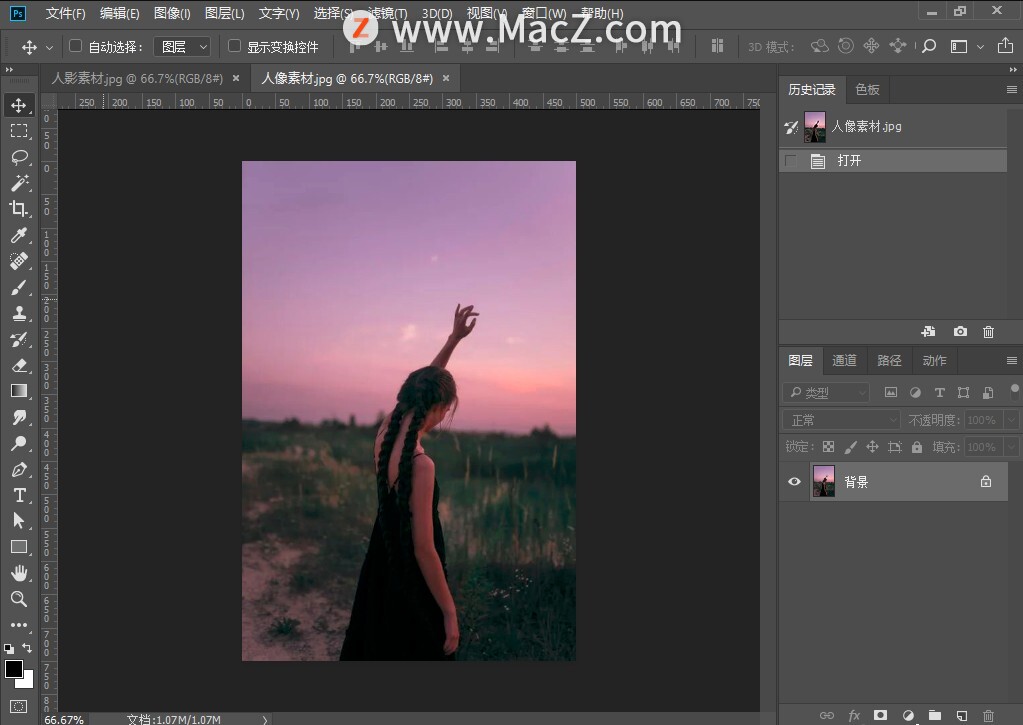Select the Rectangular Marquee tool
Screen dimensions: 1023x725
pyautogui.click(x=19, y=131)
